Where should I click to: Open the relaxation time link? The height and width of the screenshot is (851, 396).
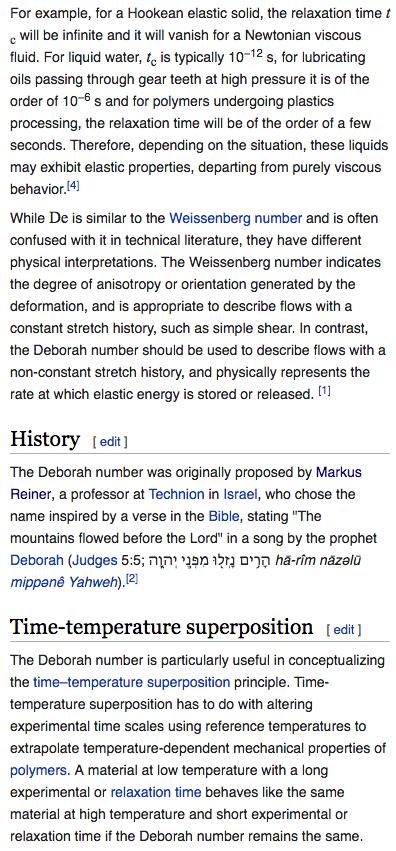[156, 792]
